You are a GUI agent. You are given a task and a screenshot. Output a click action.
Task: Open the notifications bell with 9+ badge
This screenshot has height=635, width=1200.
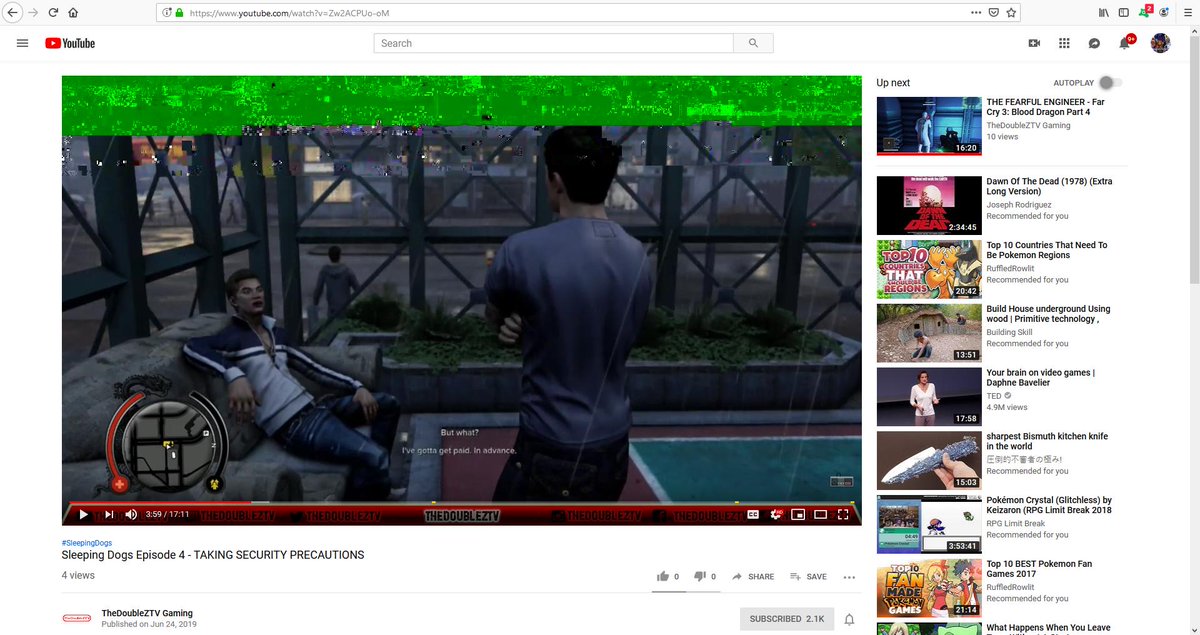point(1126,42)
